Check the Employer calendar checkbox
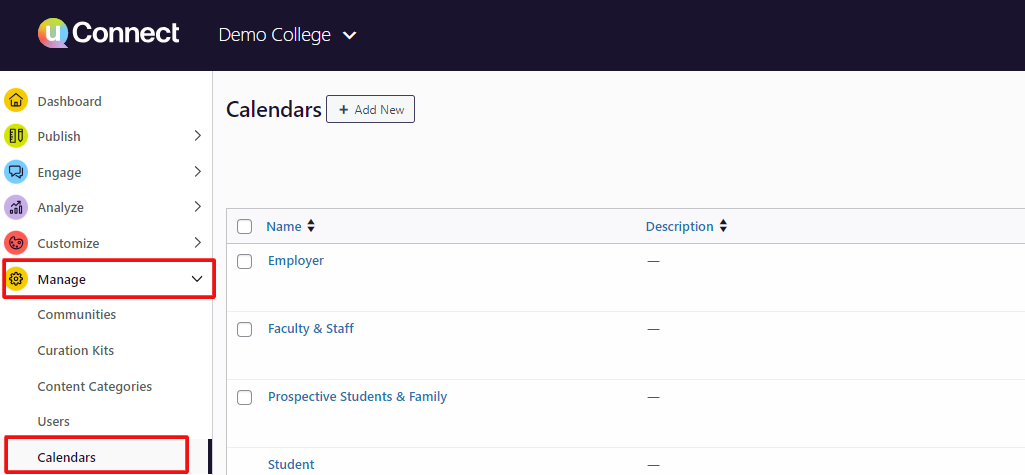1025x475 pixels. (x=244, y=262)
